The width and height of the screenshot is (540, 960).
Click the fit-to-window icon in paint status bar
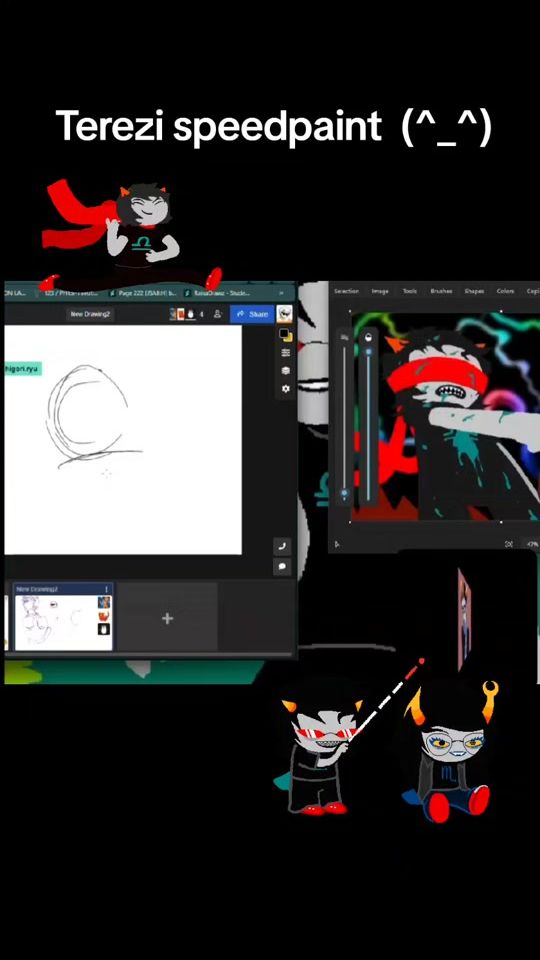point(508,544)
